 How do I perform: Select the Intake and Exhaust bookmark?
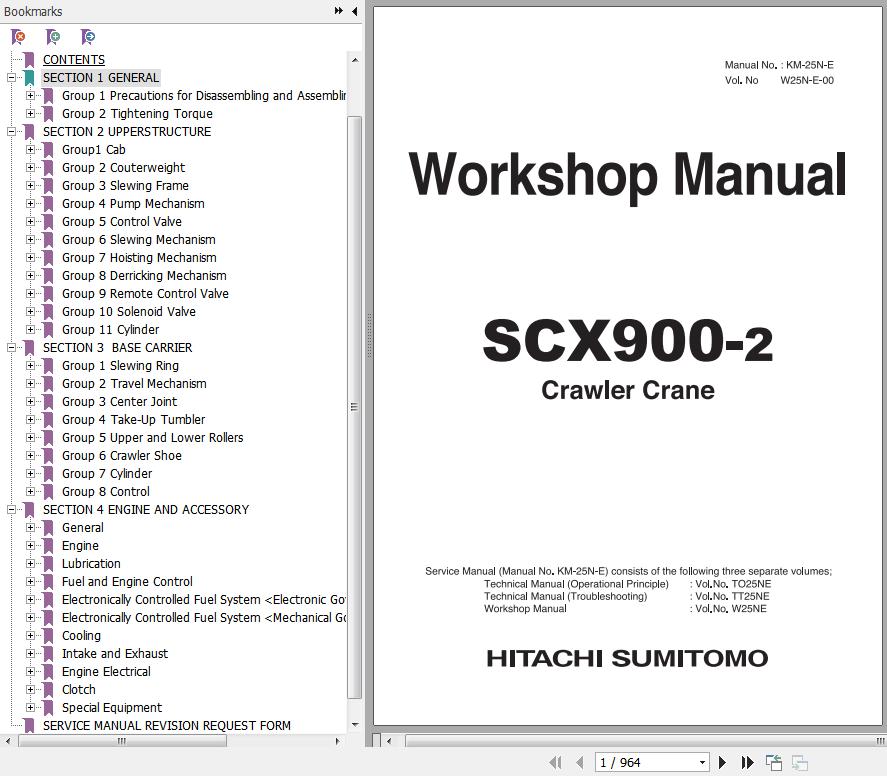[114, 654]
